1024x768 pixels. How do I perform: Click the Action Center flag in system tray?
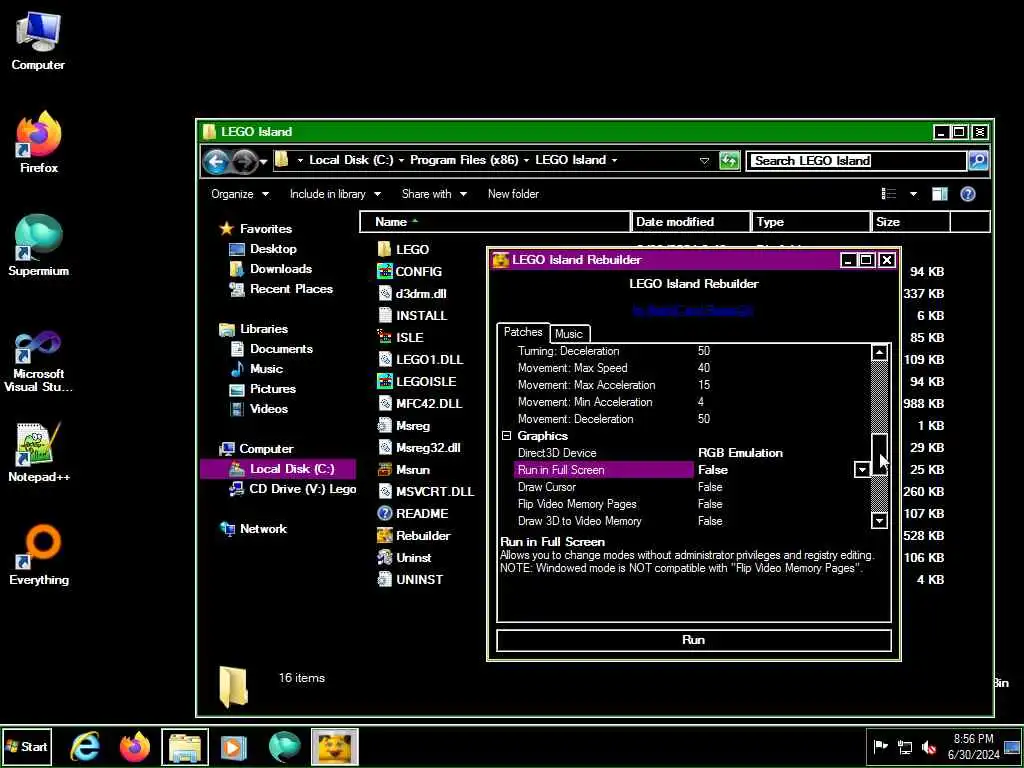coord(880,747)
